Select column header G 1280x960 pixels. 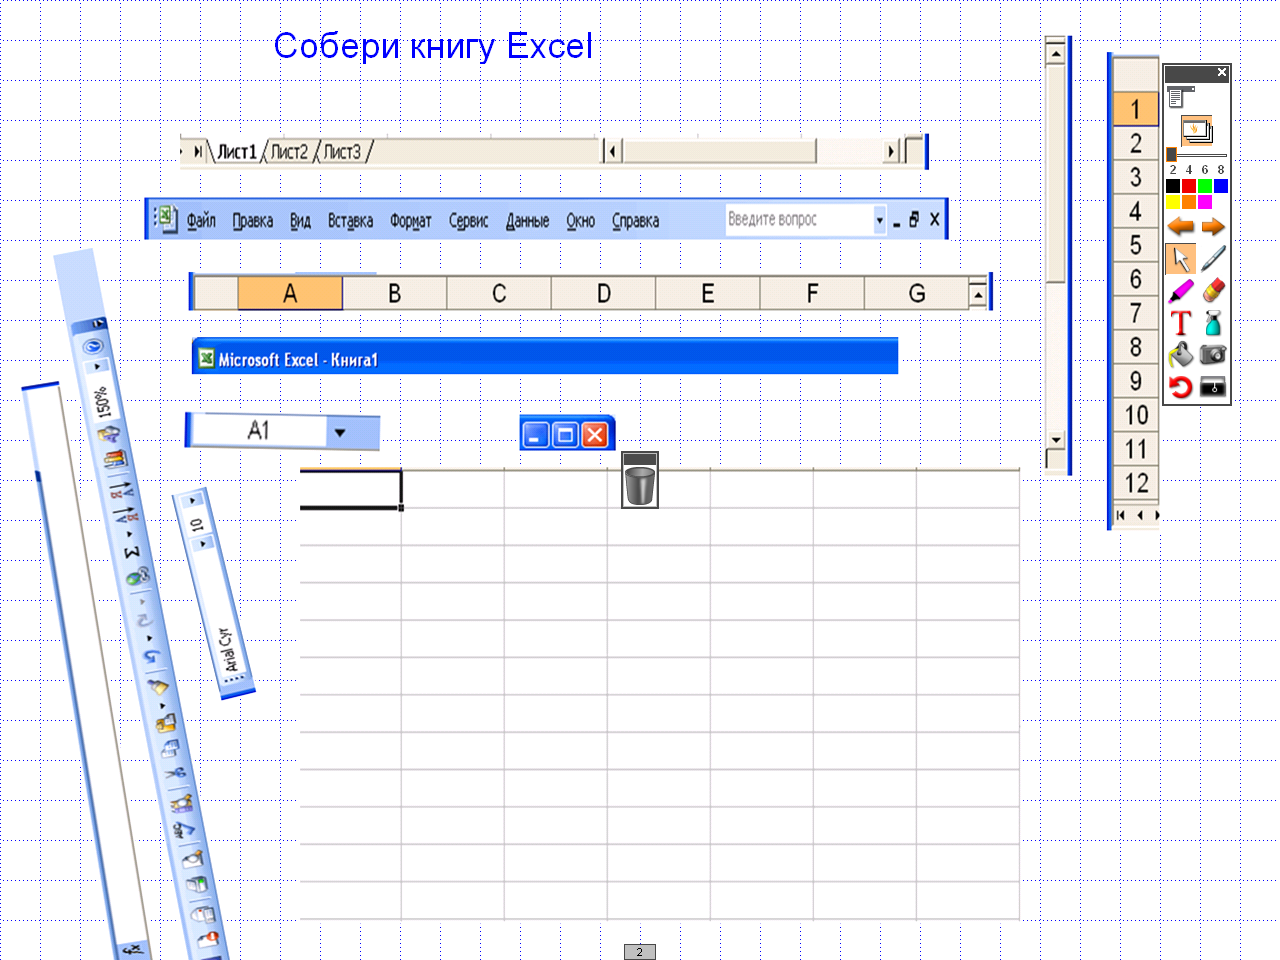tap(916, 293)
